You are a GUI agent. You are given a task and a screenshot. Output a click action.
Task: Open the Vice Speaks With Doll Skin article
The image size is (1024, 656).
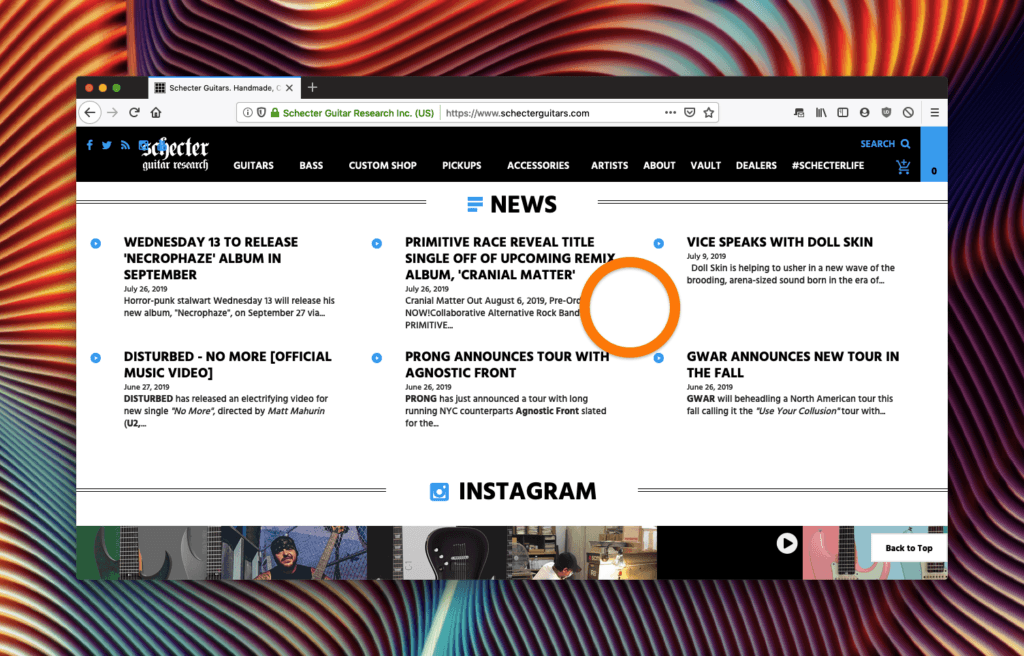tap(779, 242)
